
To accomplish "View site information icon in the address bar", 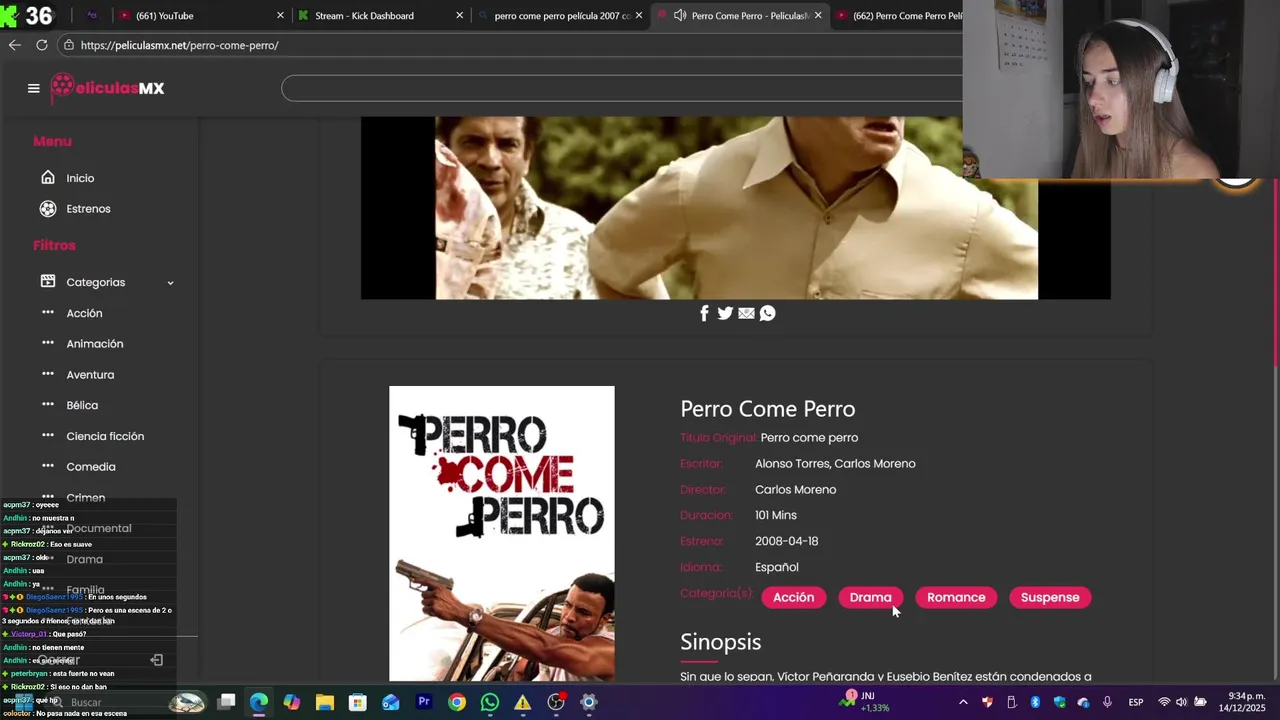I will (x=68, y=45).
